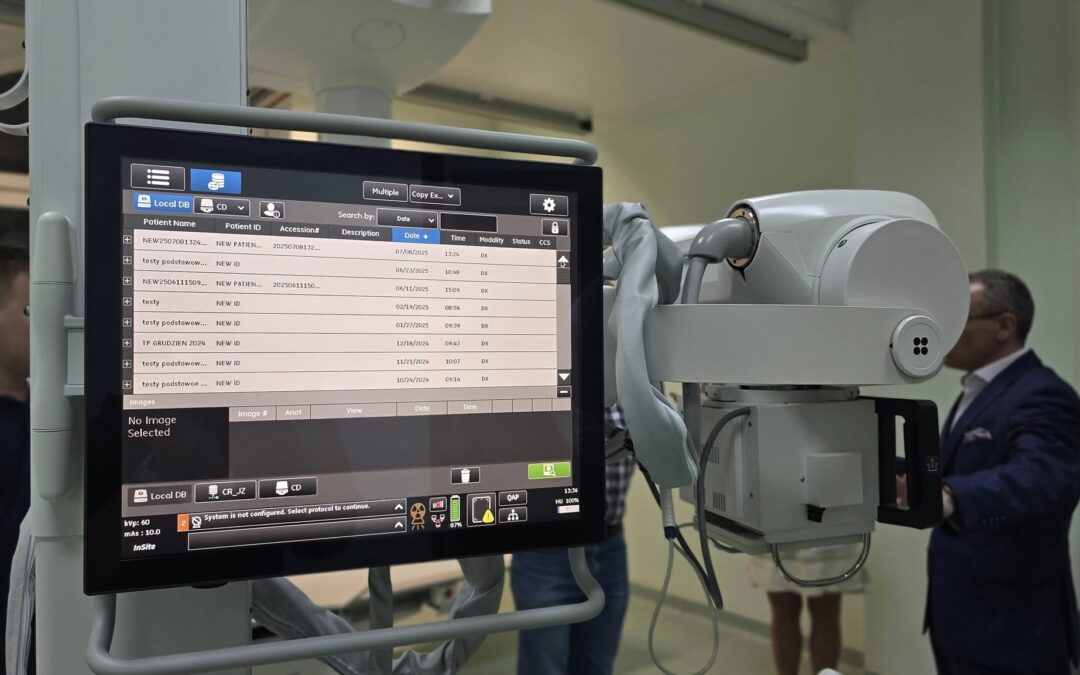
Task: Click the patient info person icon
Action: pos(271,210)
